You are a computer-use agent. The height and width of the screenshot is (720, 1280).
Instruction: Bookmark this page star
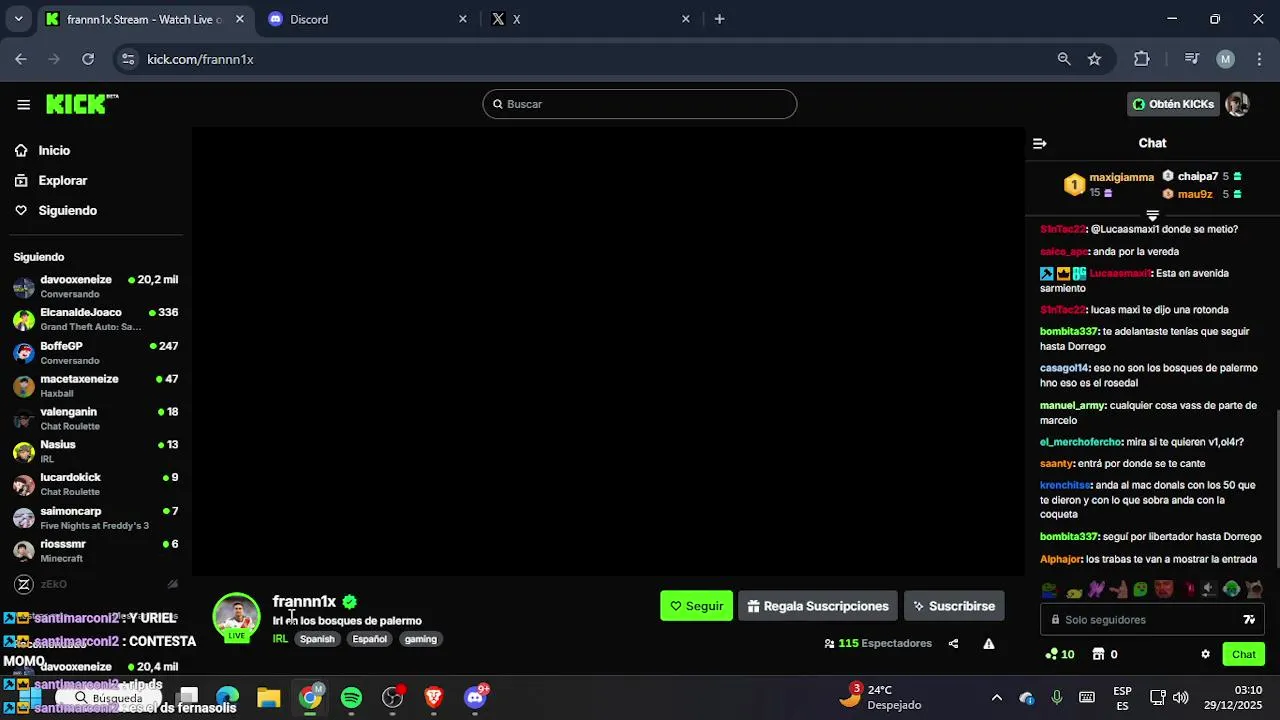point(1094,59)
